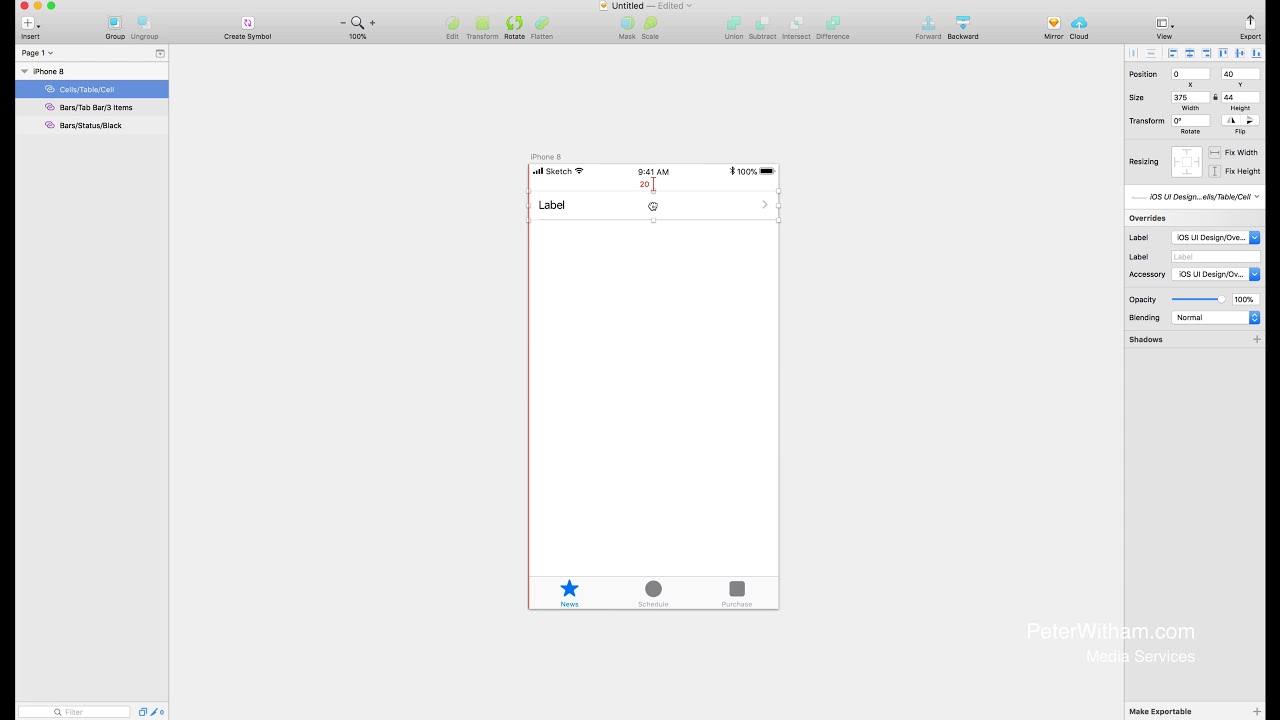
Task: Zoom out with the minus button
Action: (x=343, y=22)
